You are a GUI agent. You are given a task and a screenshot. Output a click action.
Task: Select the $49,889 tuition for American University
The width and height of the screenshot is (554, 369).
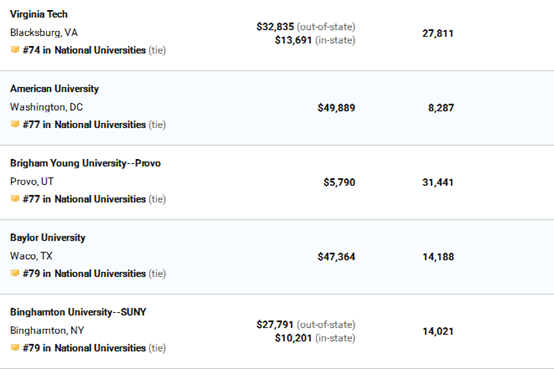point(336,108)
